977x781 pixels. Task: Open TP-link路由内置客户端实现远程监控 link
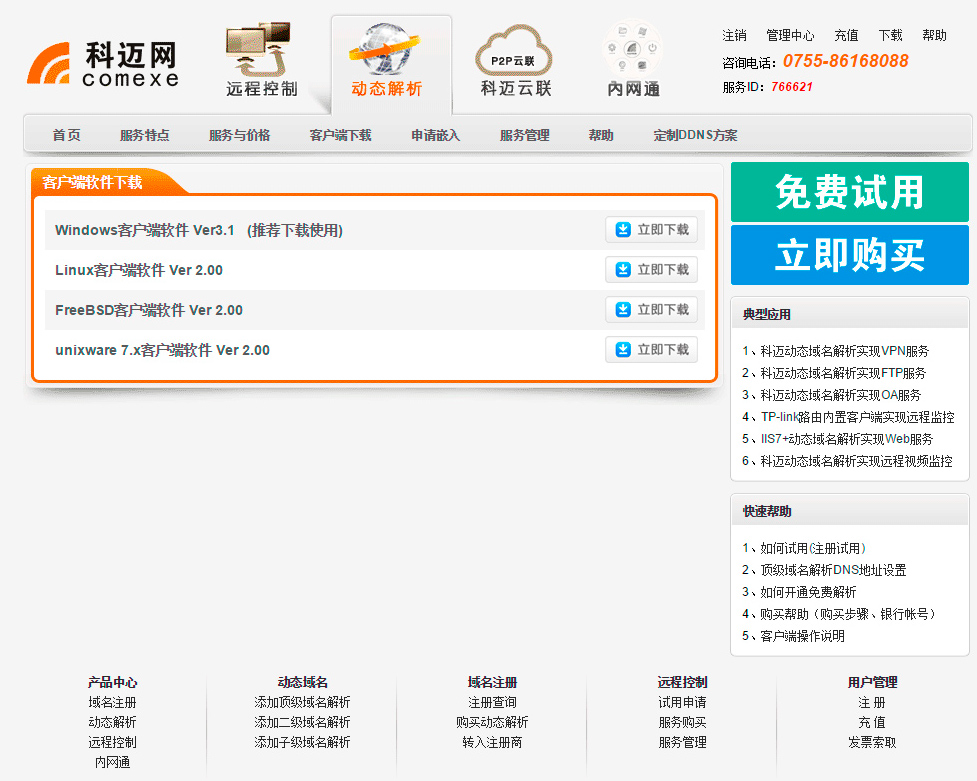[x=857, y=417]
